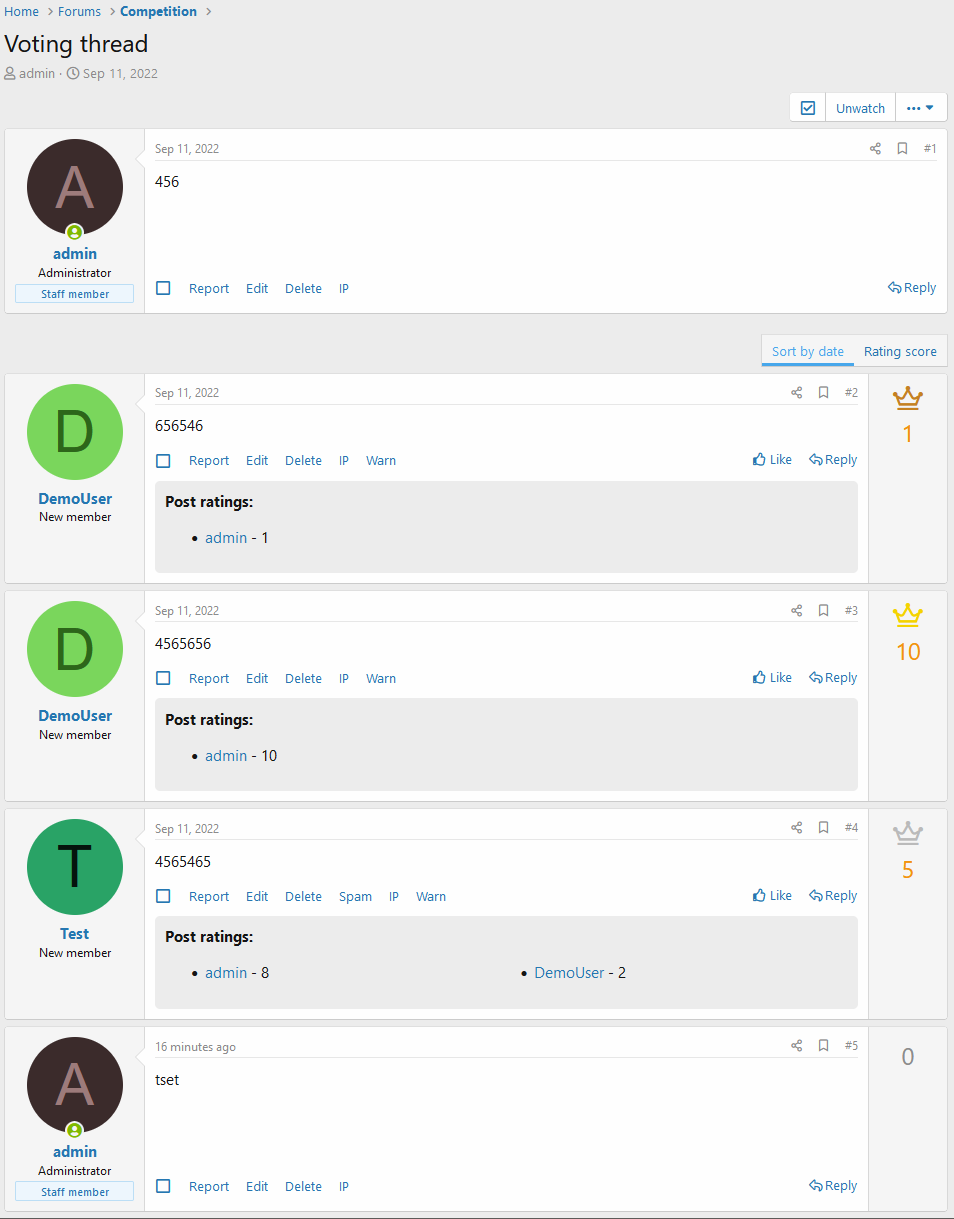Click the gold crown icon on post #3
This screenshot has height=1219, width=954.
pyautogui.click(x=907, y=615)
